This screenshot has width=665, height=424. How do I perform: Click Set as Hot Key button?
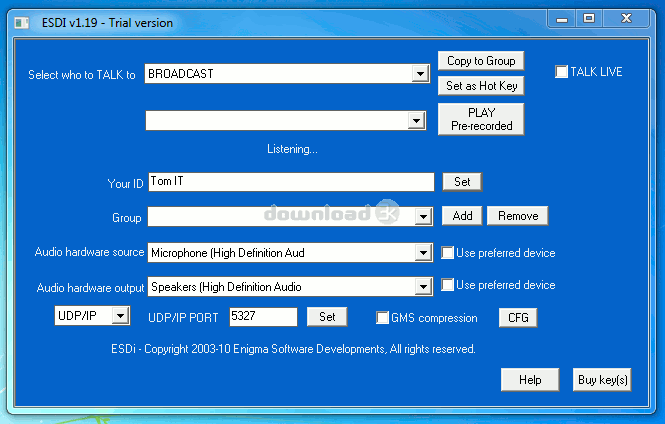click(x=481, y=86)
